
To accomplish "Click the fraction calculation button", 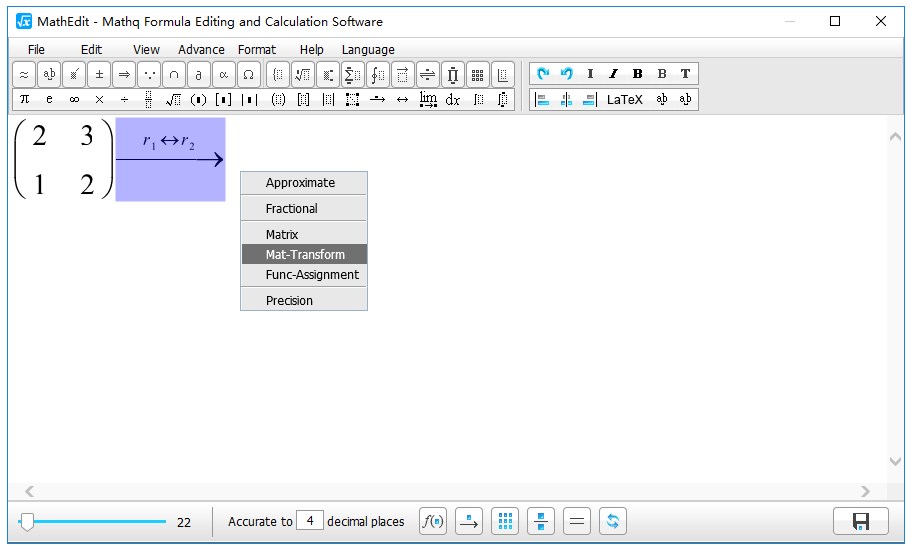I will (x=541, y=521).
